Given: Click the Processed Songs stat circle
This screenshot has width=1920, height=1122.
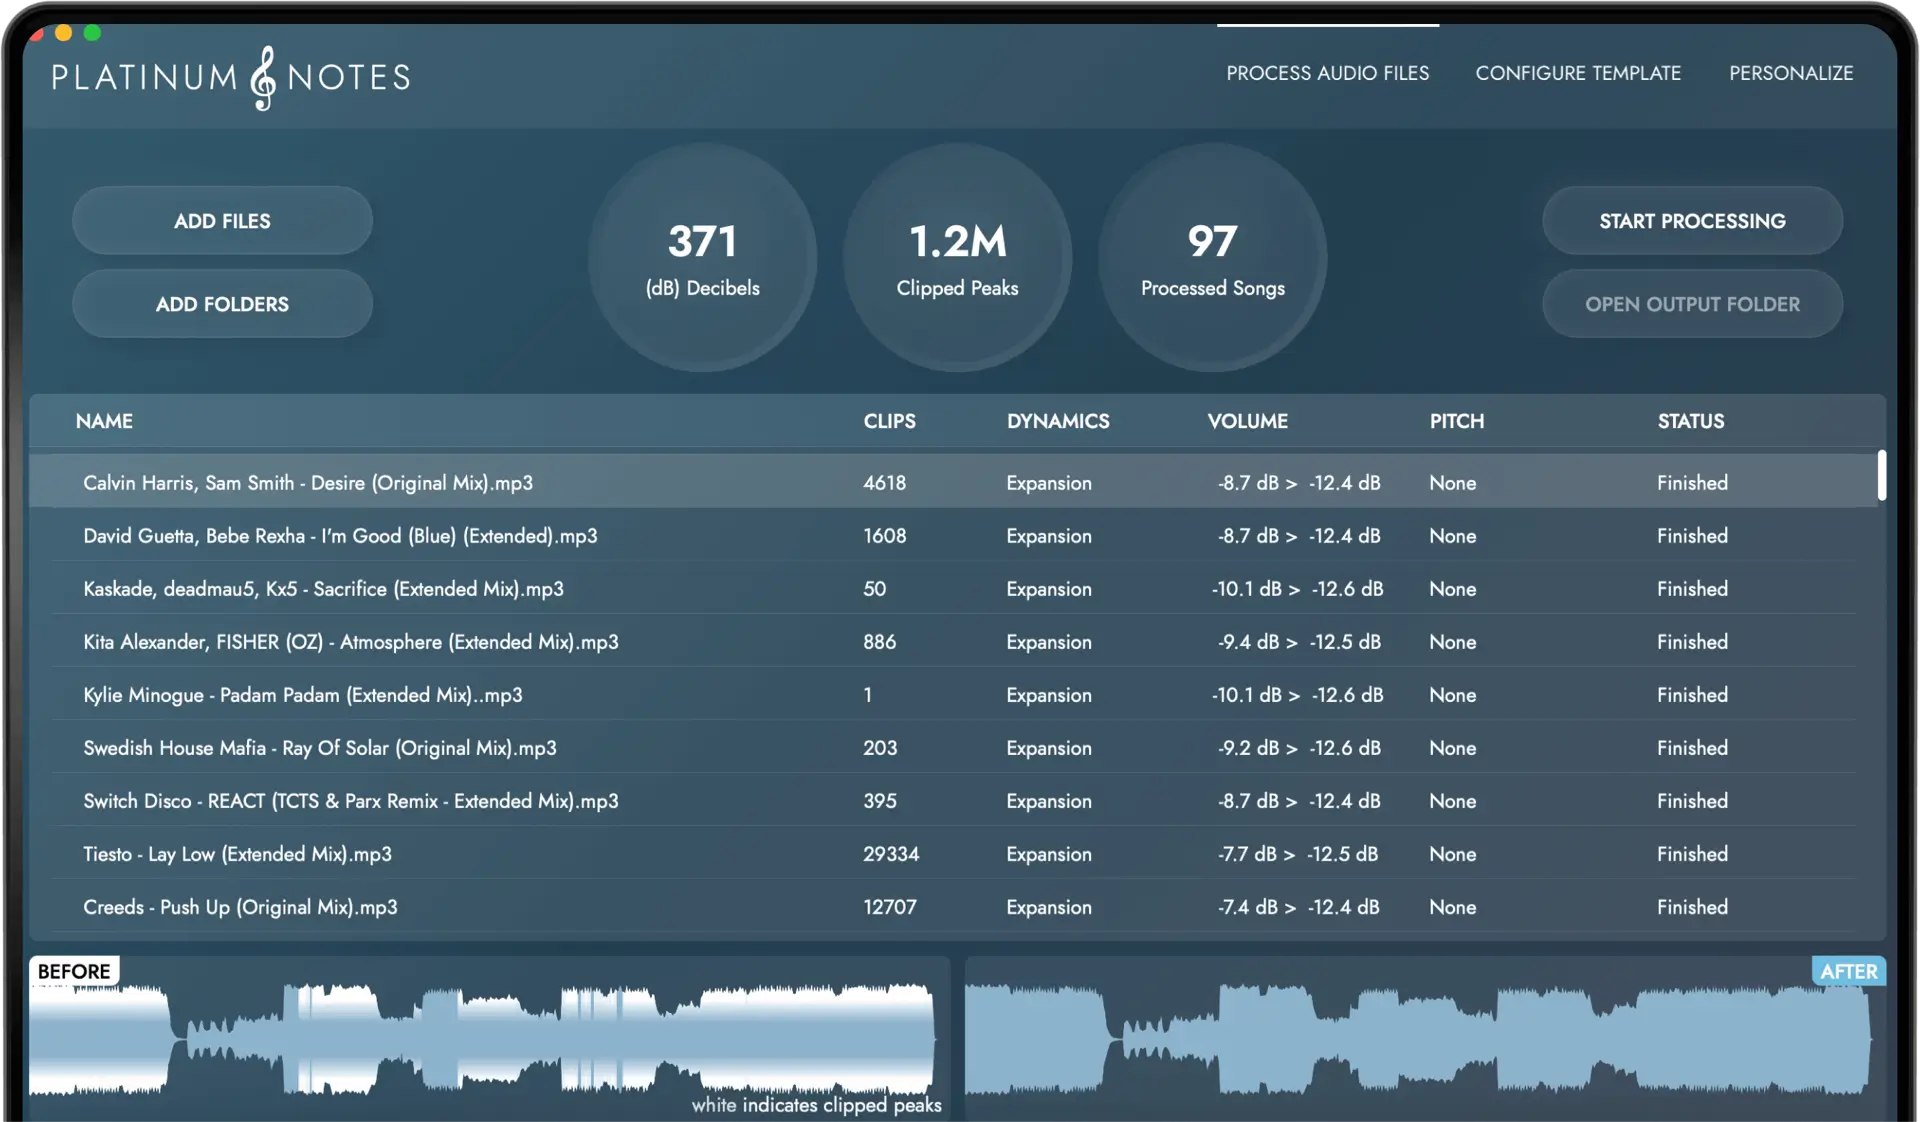Looking at the screenshot, I should [1212, 258].
